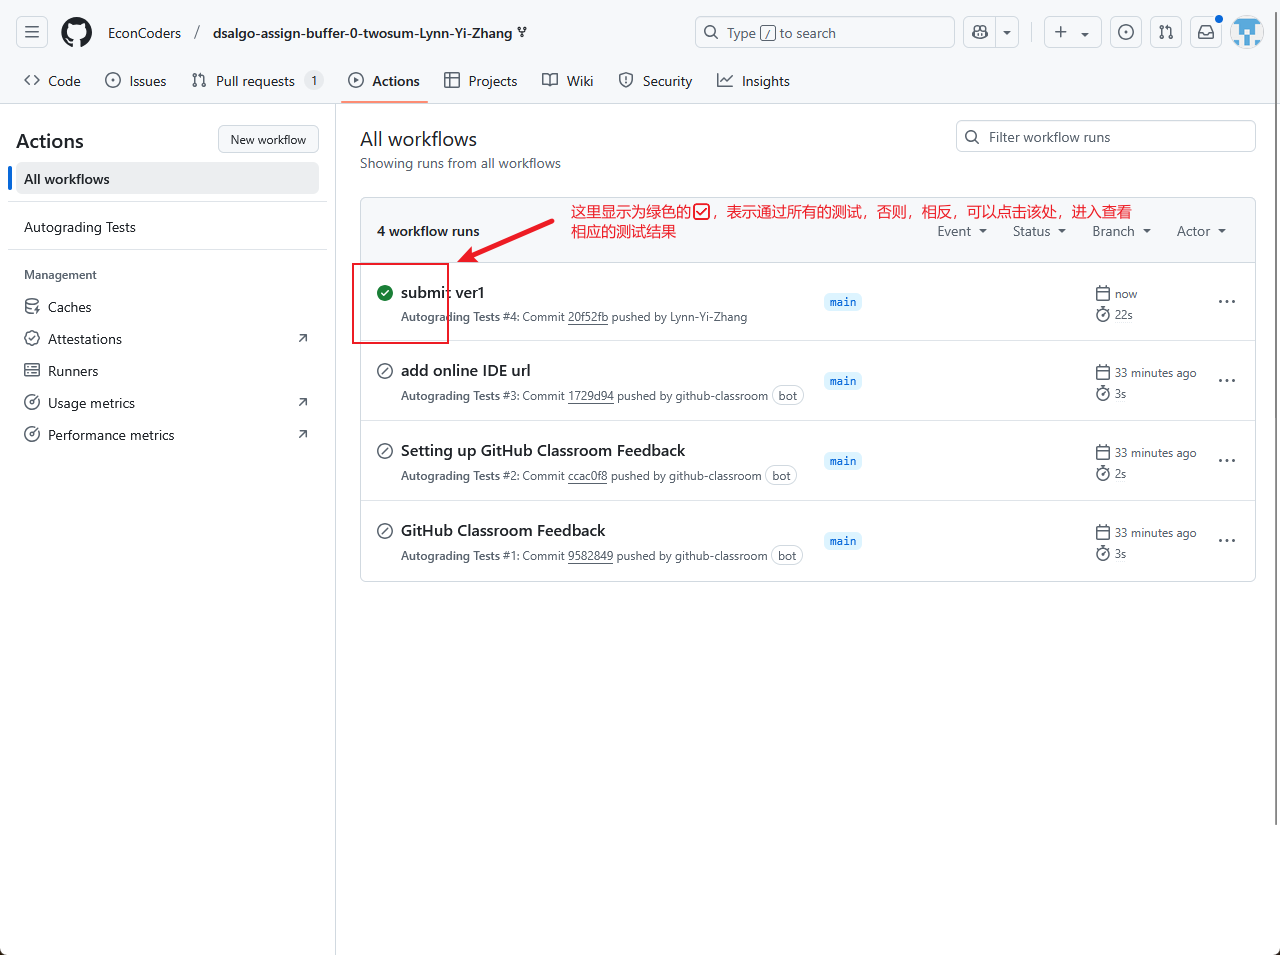Open the issues icon in top header

tap(1126, 32)
